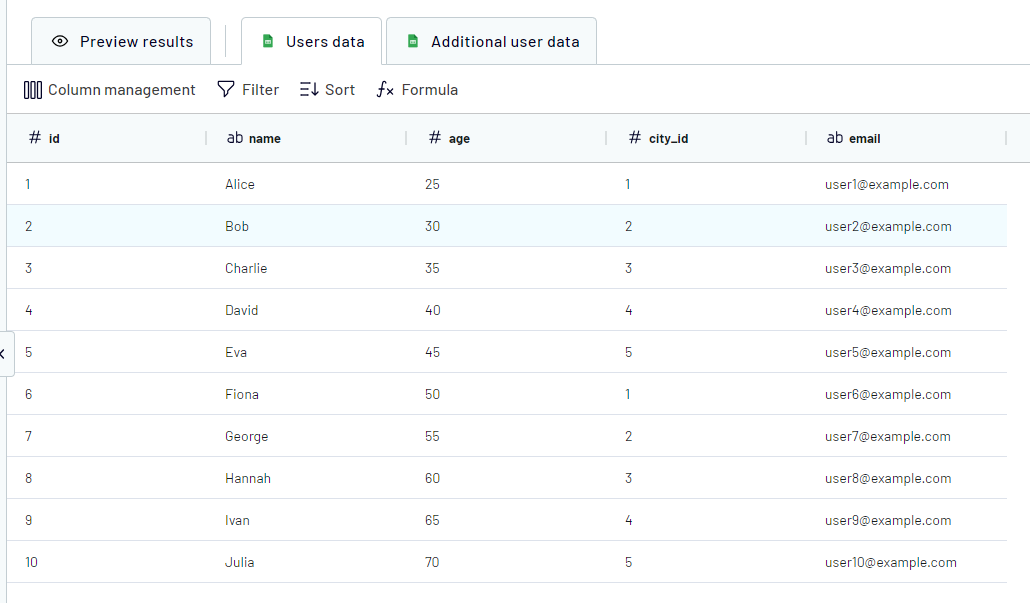Viewport: 1030px width, 603px height.
Task: Select the city_id column header
Action: (668, 139)
